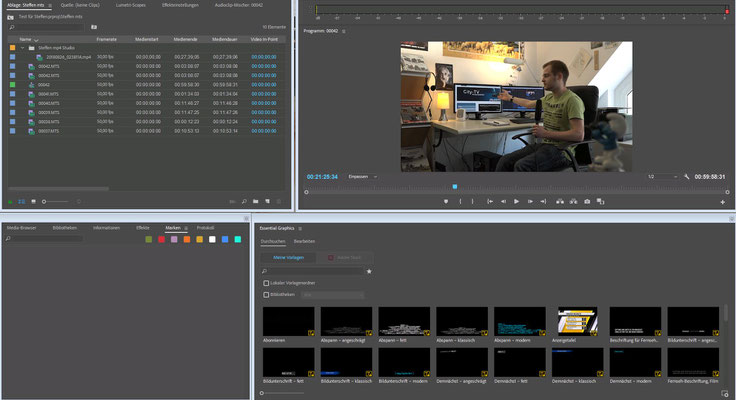Switch to Quelle: (keine Clips) tab

pyautogui.click(x=80, y=5)
